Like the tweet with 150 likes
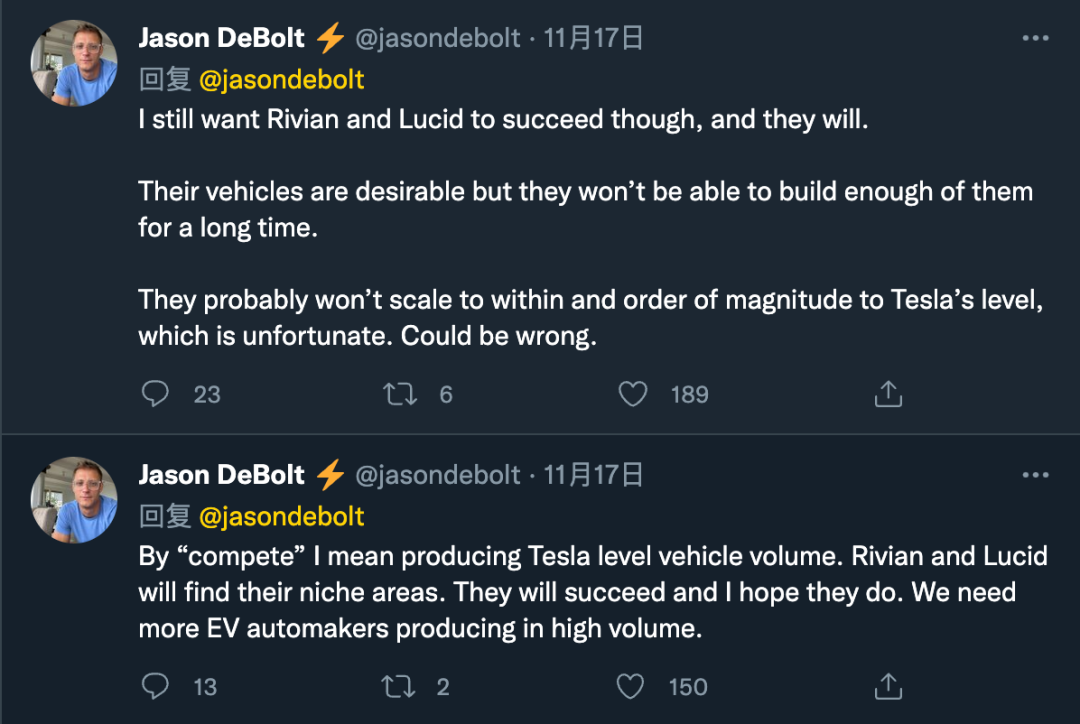 (x=631, y=686)
